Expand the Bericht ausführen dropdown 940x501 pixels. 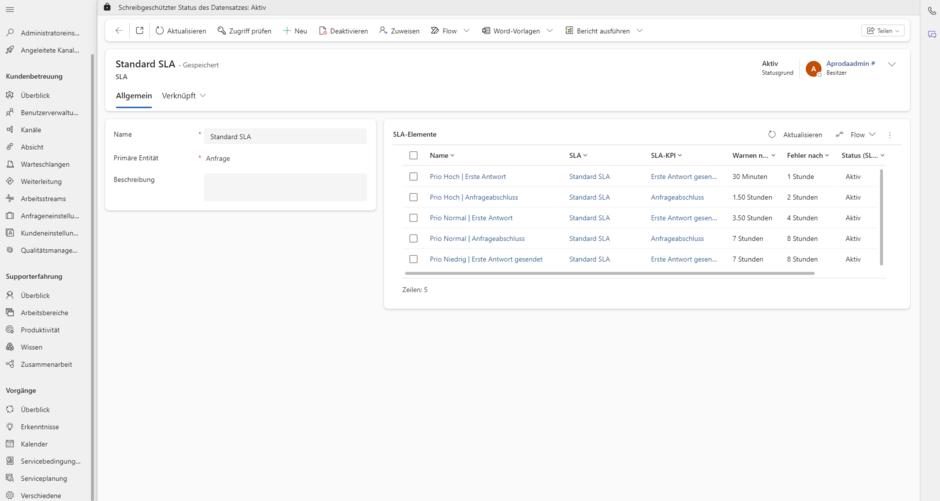pyautogui.click(x=639, y=31)
